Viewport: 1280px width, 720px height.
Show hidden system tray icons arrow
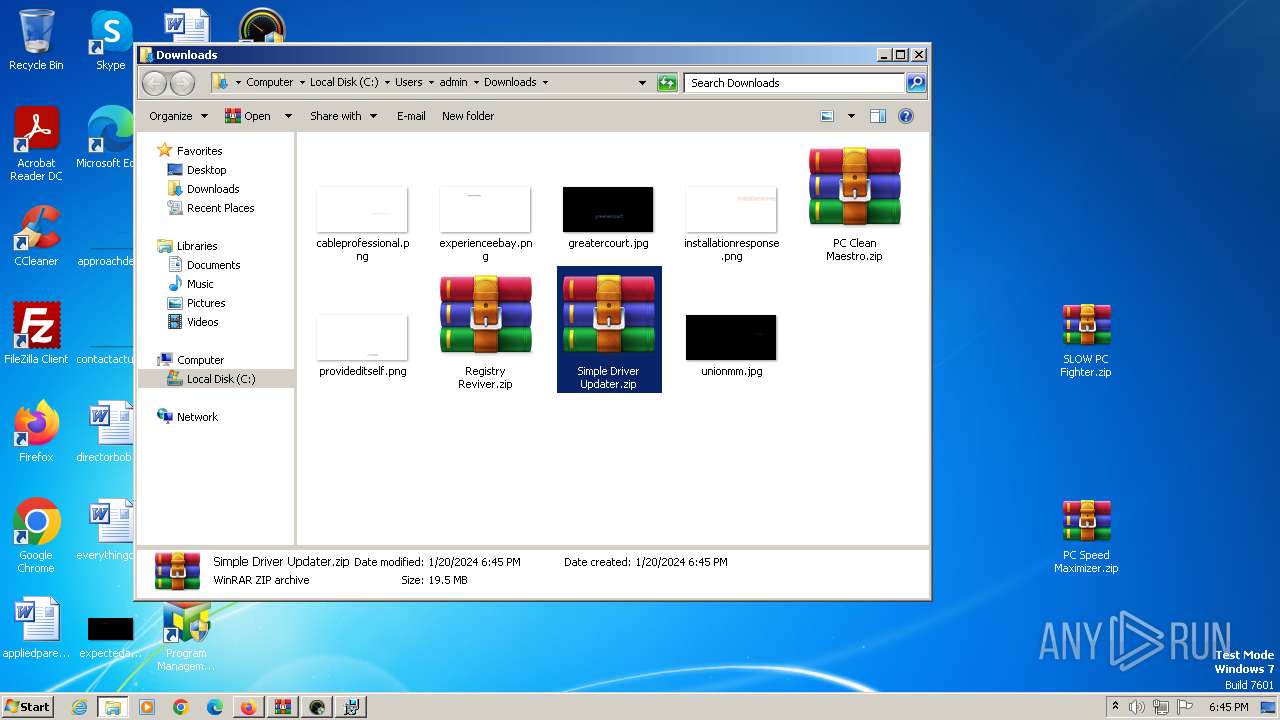point(1115,707)
